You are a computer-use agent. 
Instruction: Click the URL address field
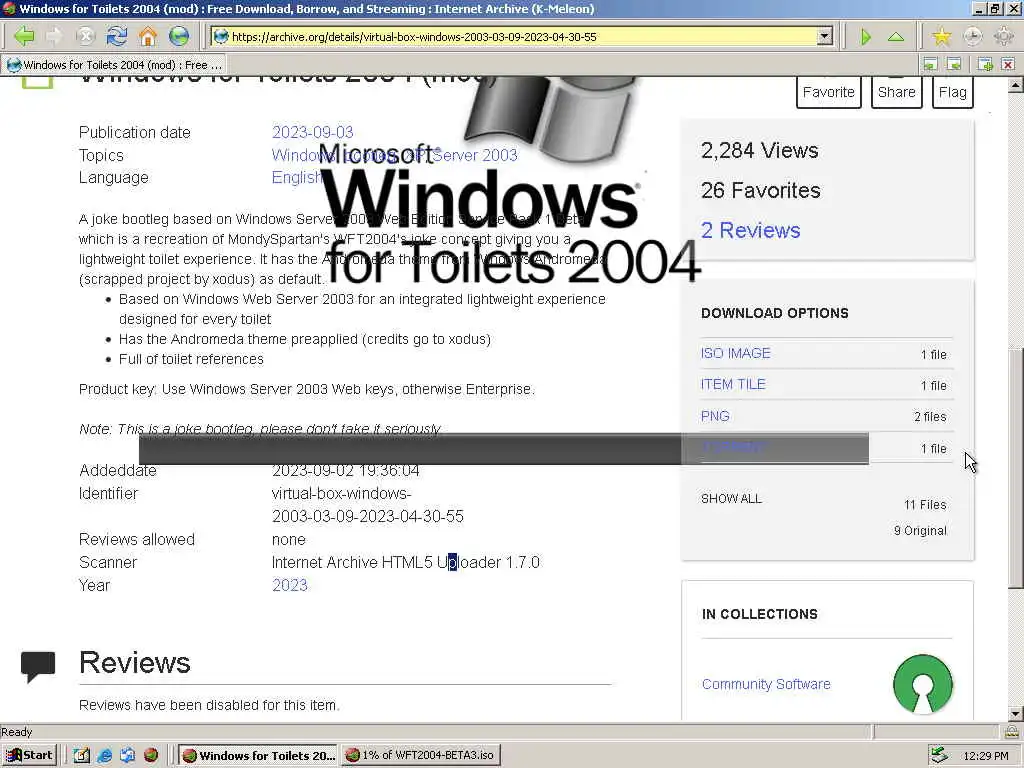click(x=522, y=37)
